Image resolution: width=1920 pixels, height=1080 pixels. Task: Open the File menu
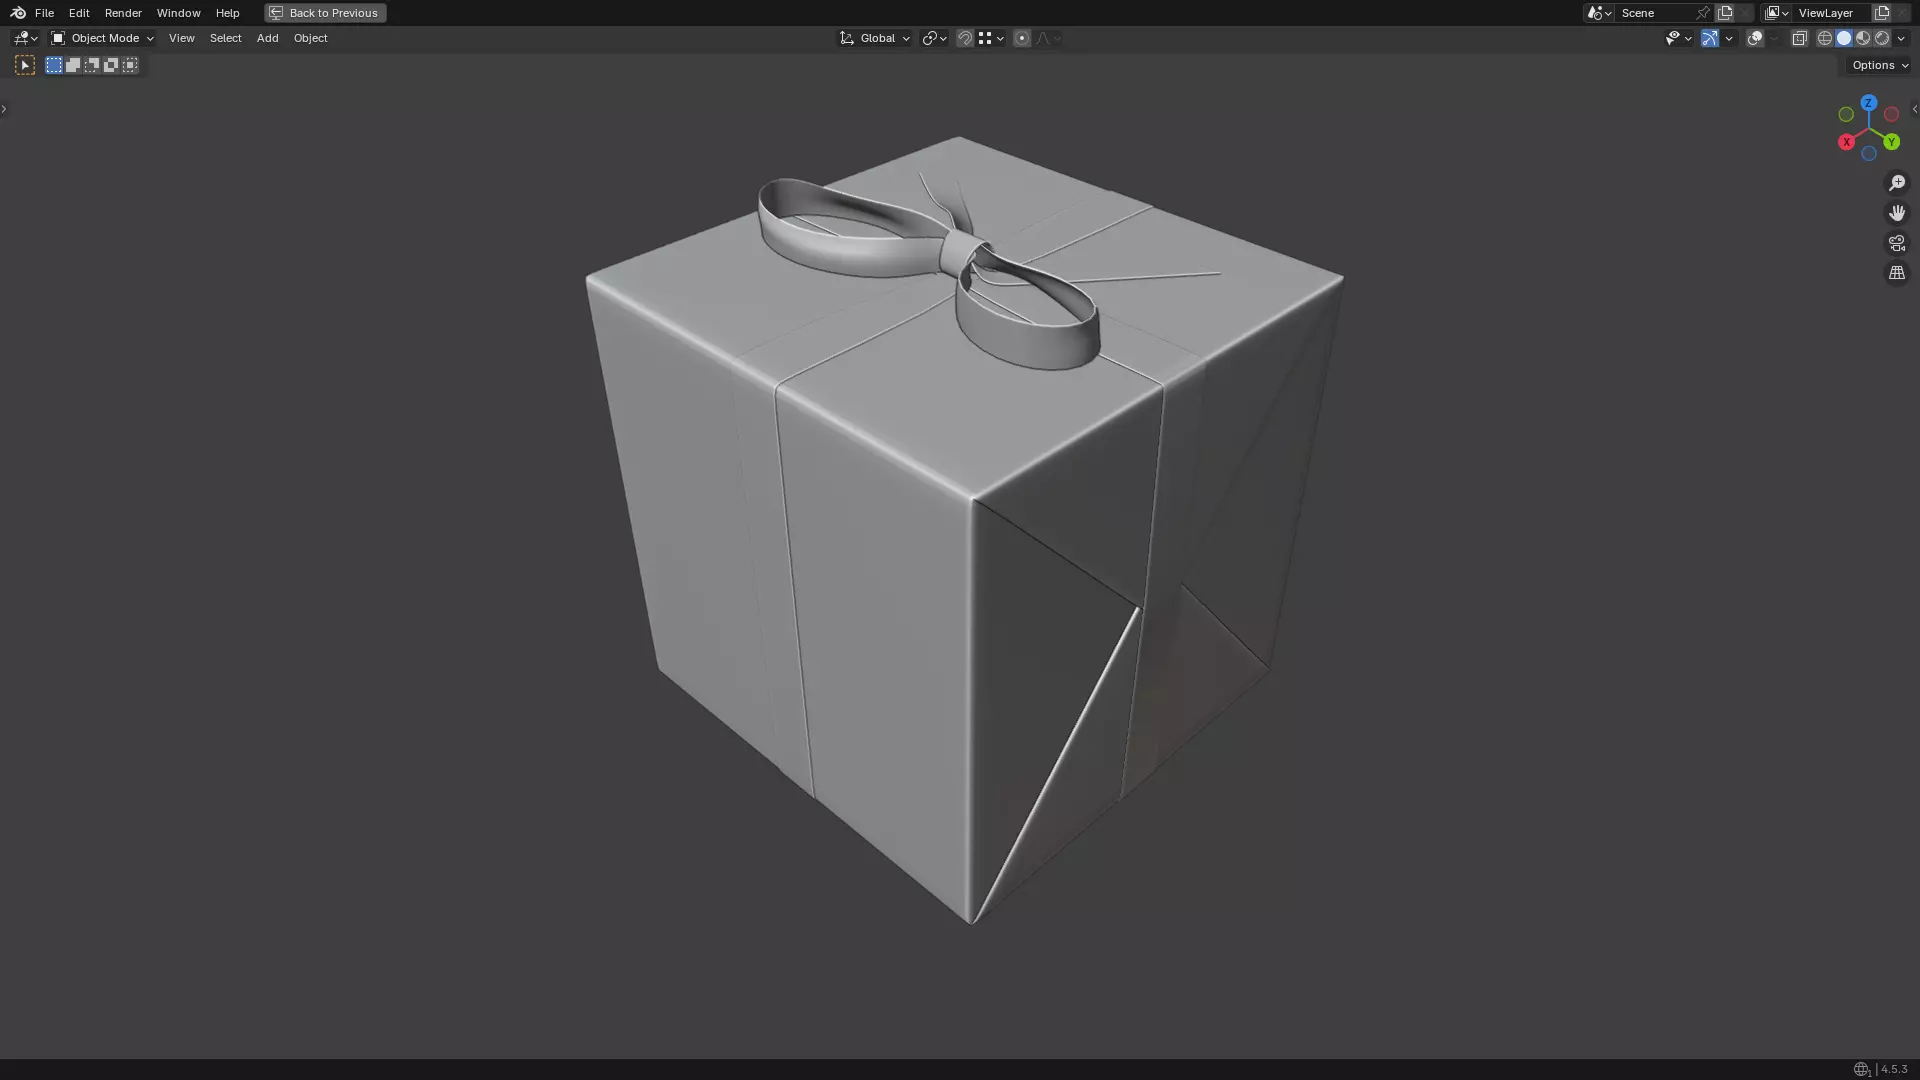tap(44, 13)
